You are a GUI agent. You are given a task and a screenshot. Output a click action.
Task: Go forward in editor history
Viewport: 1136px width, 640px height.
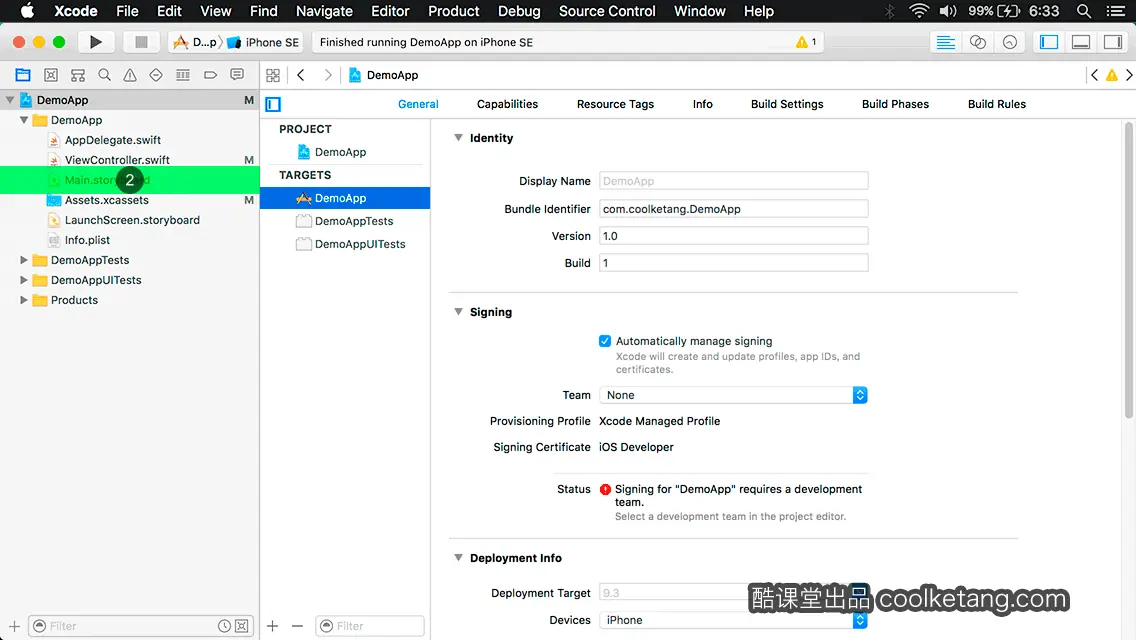[x=327, y=75]
